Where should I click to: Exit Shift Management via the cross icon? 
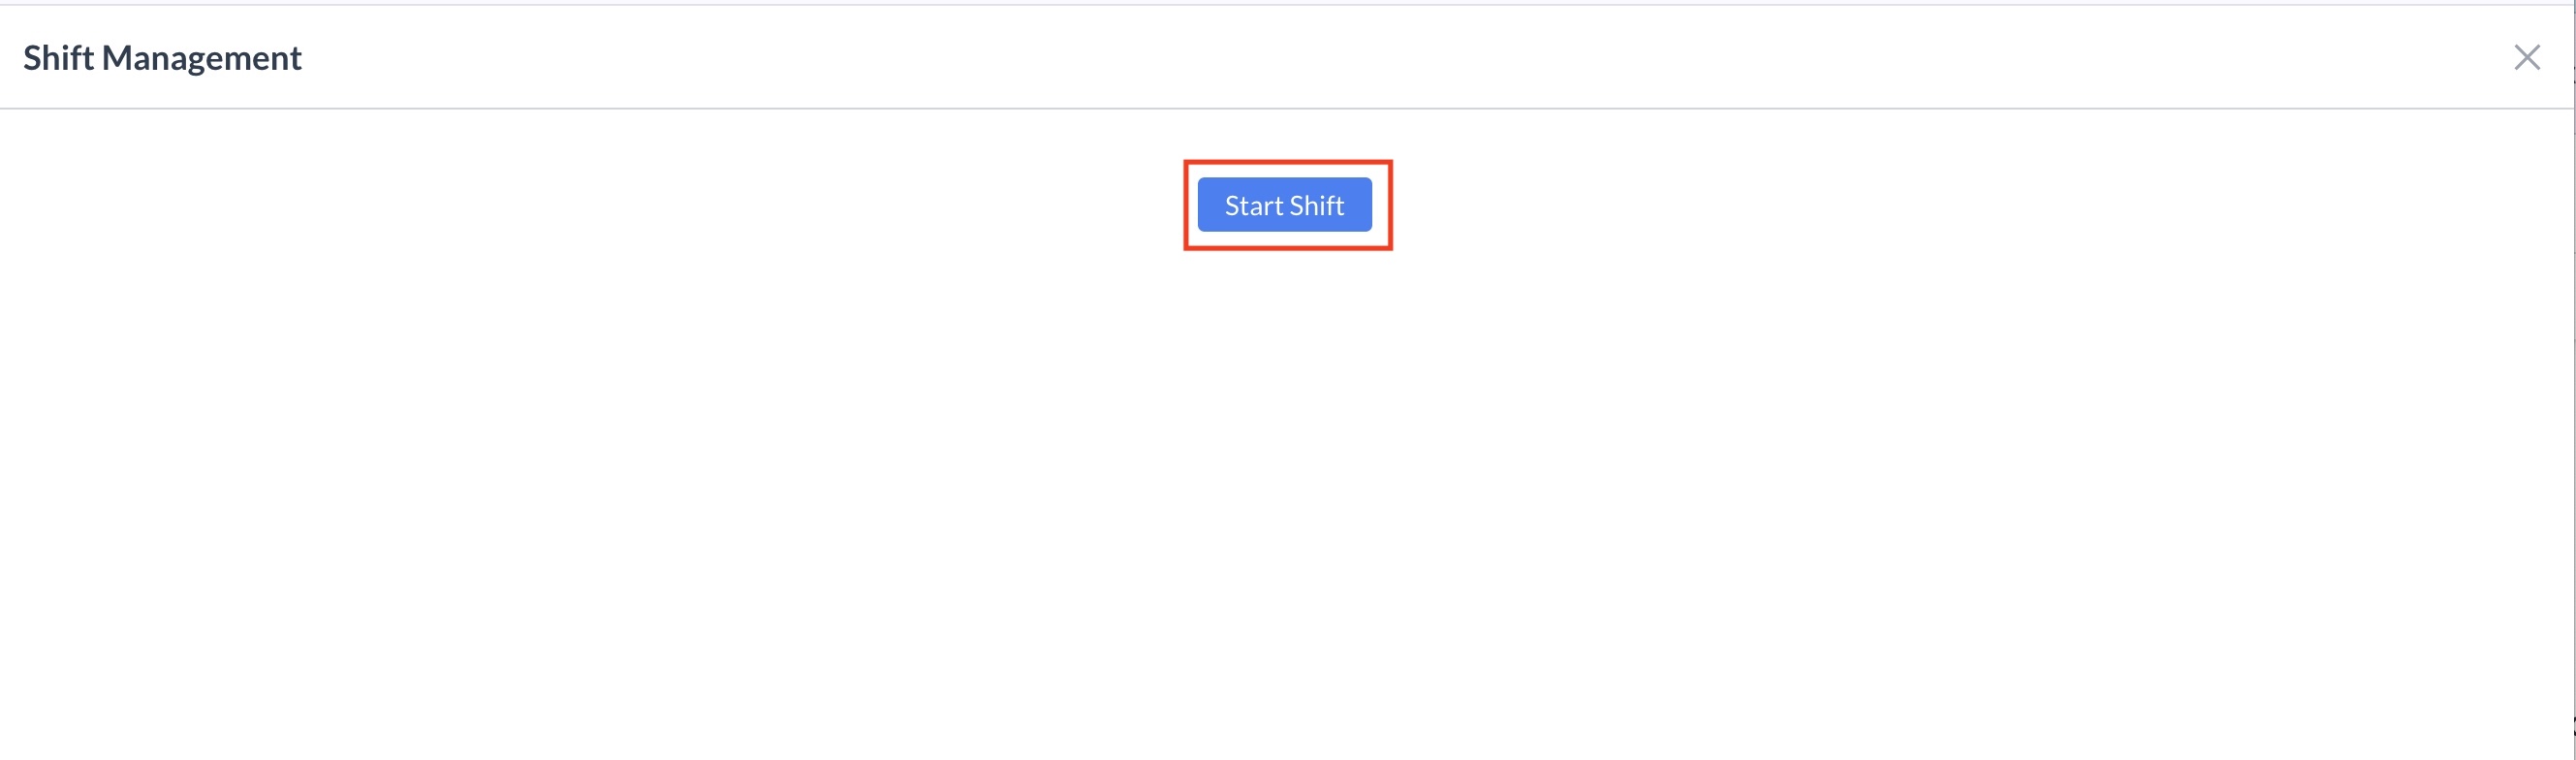(2527, 58)
